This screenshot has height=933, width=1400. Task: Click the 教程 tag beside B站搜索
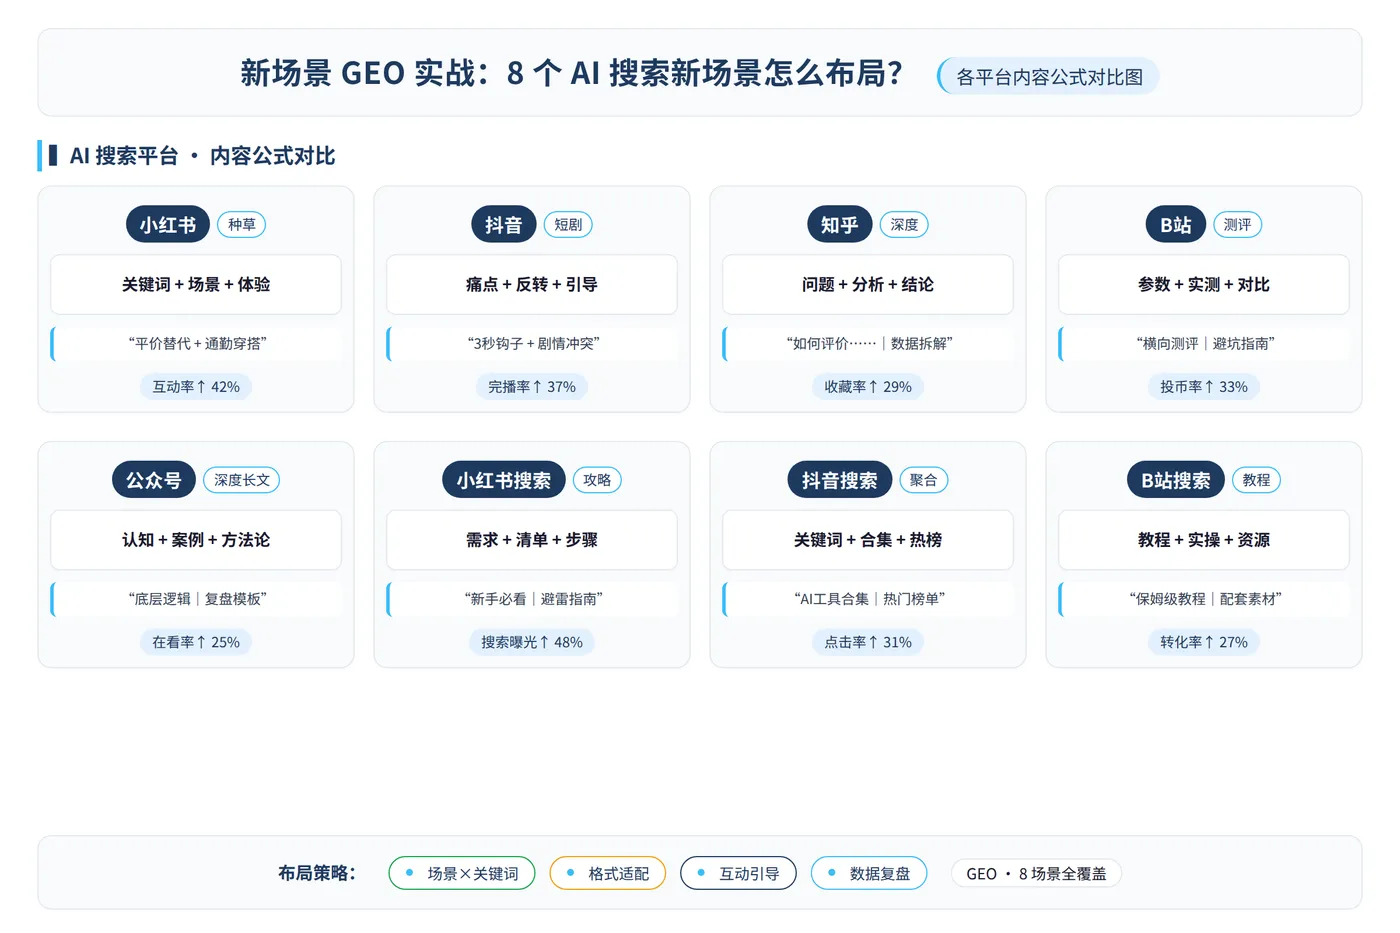click(x=1257, y=480)
